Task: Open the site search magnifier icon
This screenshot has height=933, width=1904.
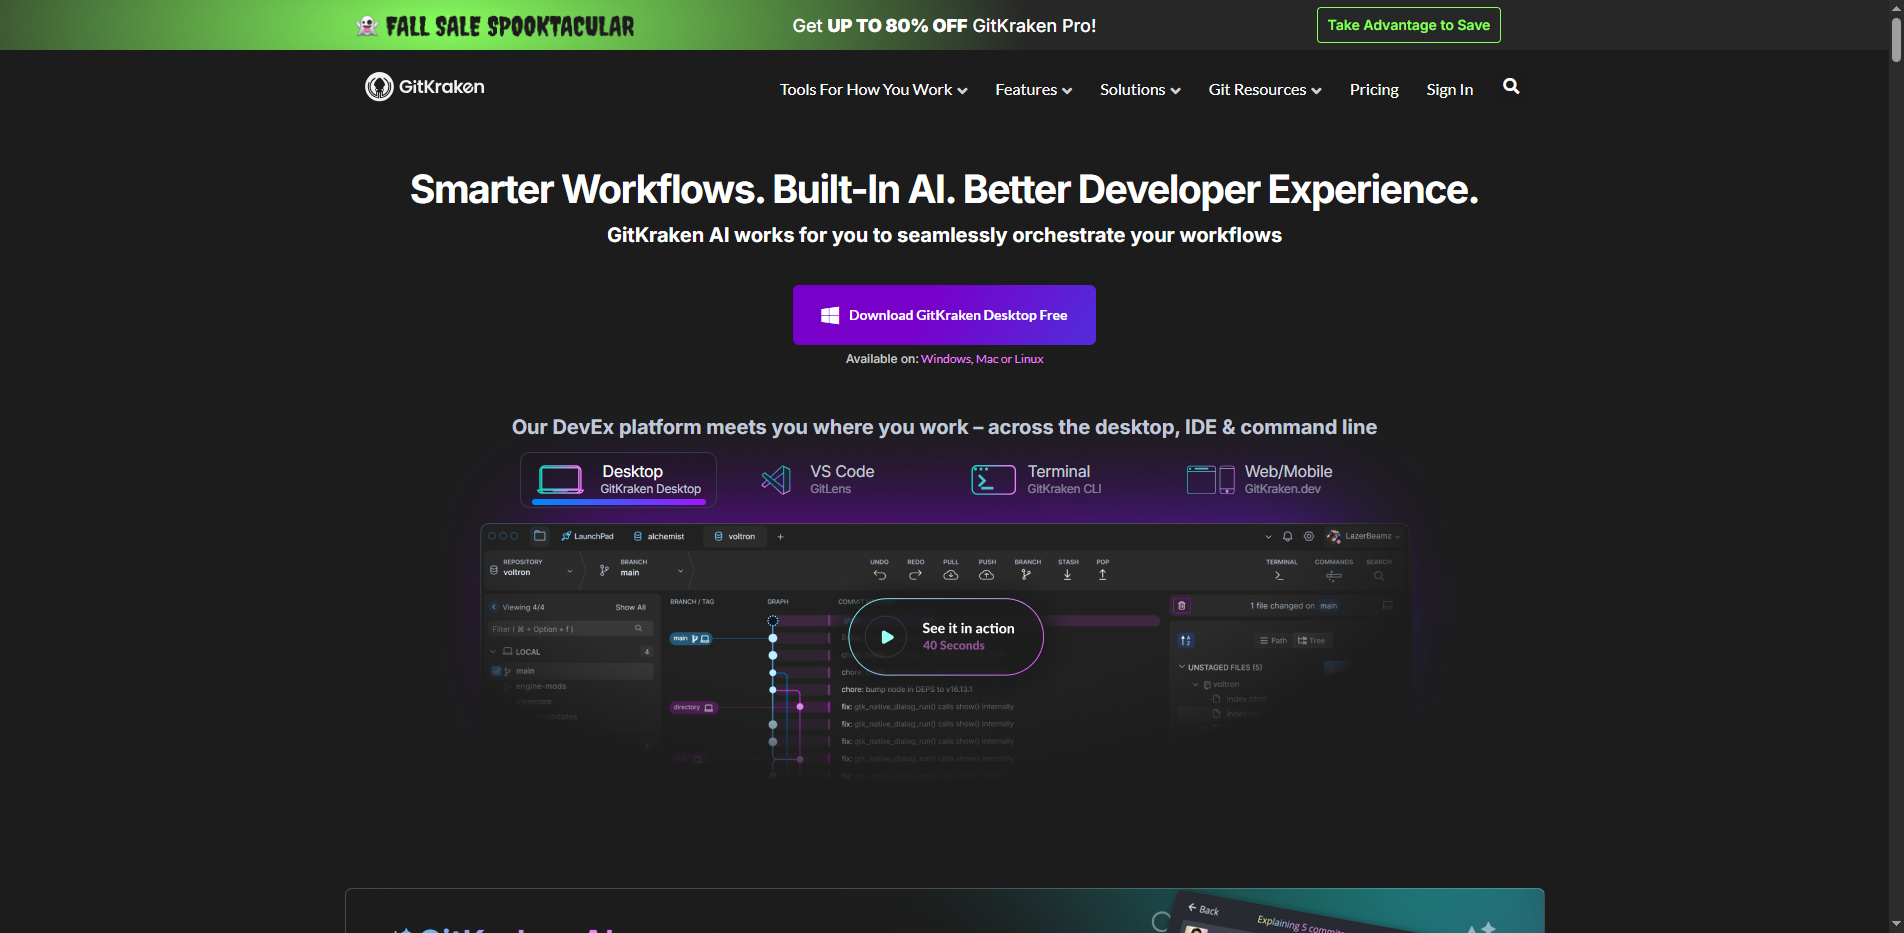Action: coord(1511,87)
